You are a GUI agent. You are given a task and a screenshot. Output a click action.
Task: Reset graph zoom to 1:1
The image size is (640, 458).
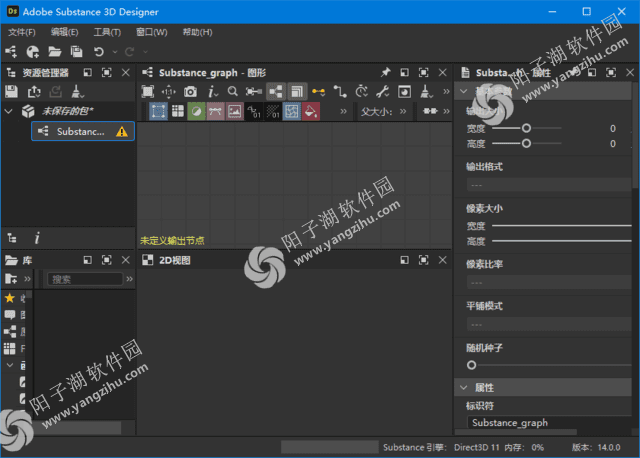tap(169, 92)
